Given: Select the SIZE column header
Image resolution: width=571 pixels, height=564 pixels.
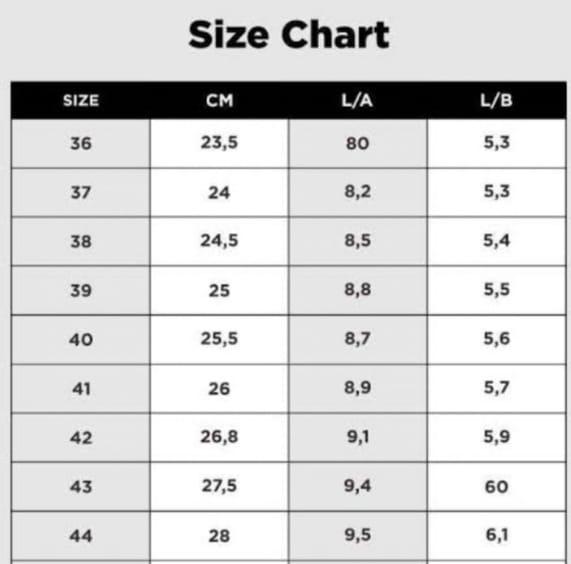Looking at the screenshot, I should (x=81, y=100).
